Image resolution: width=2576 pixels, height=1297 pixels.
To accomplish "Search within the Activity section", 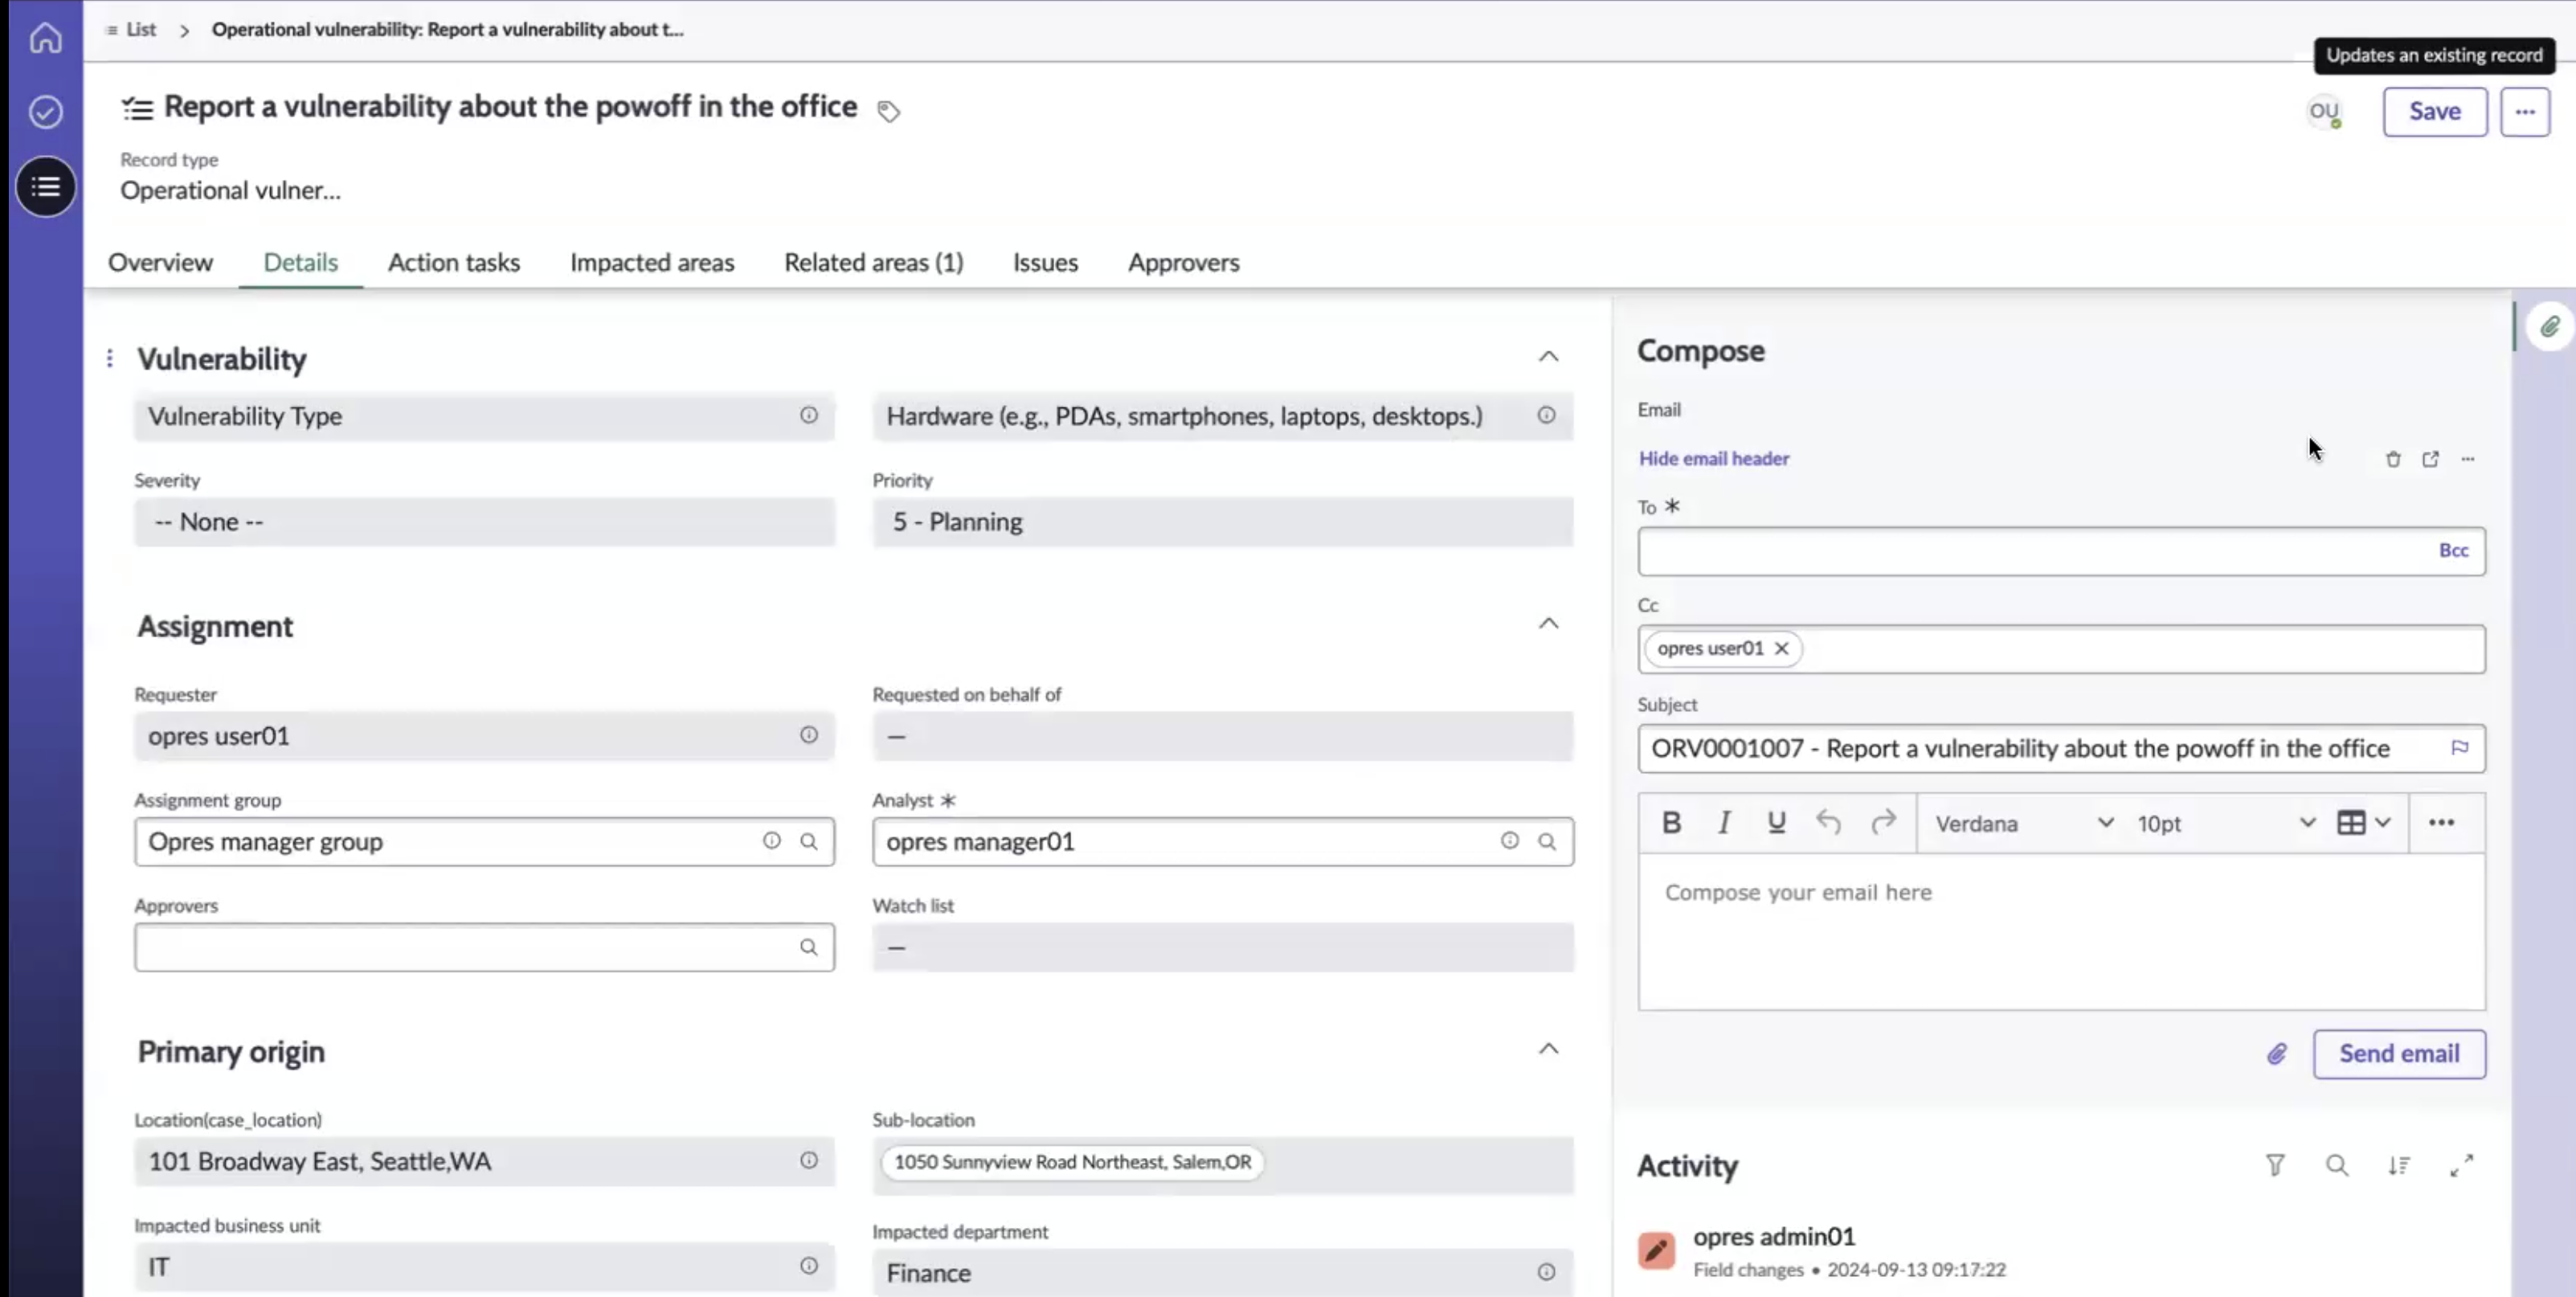I will [x=2337, y=1165].
